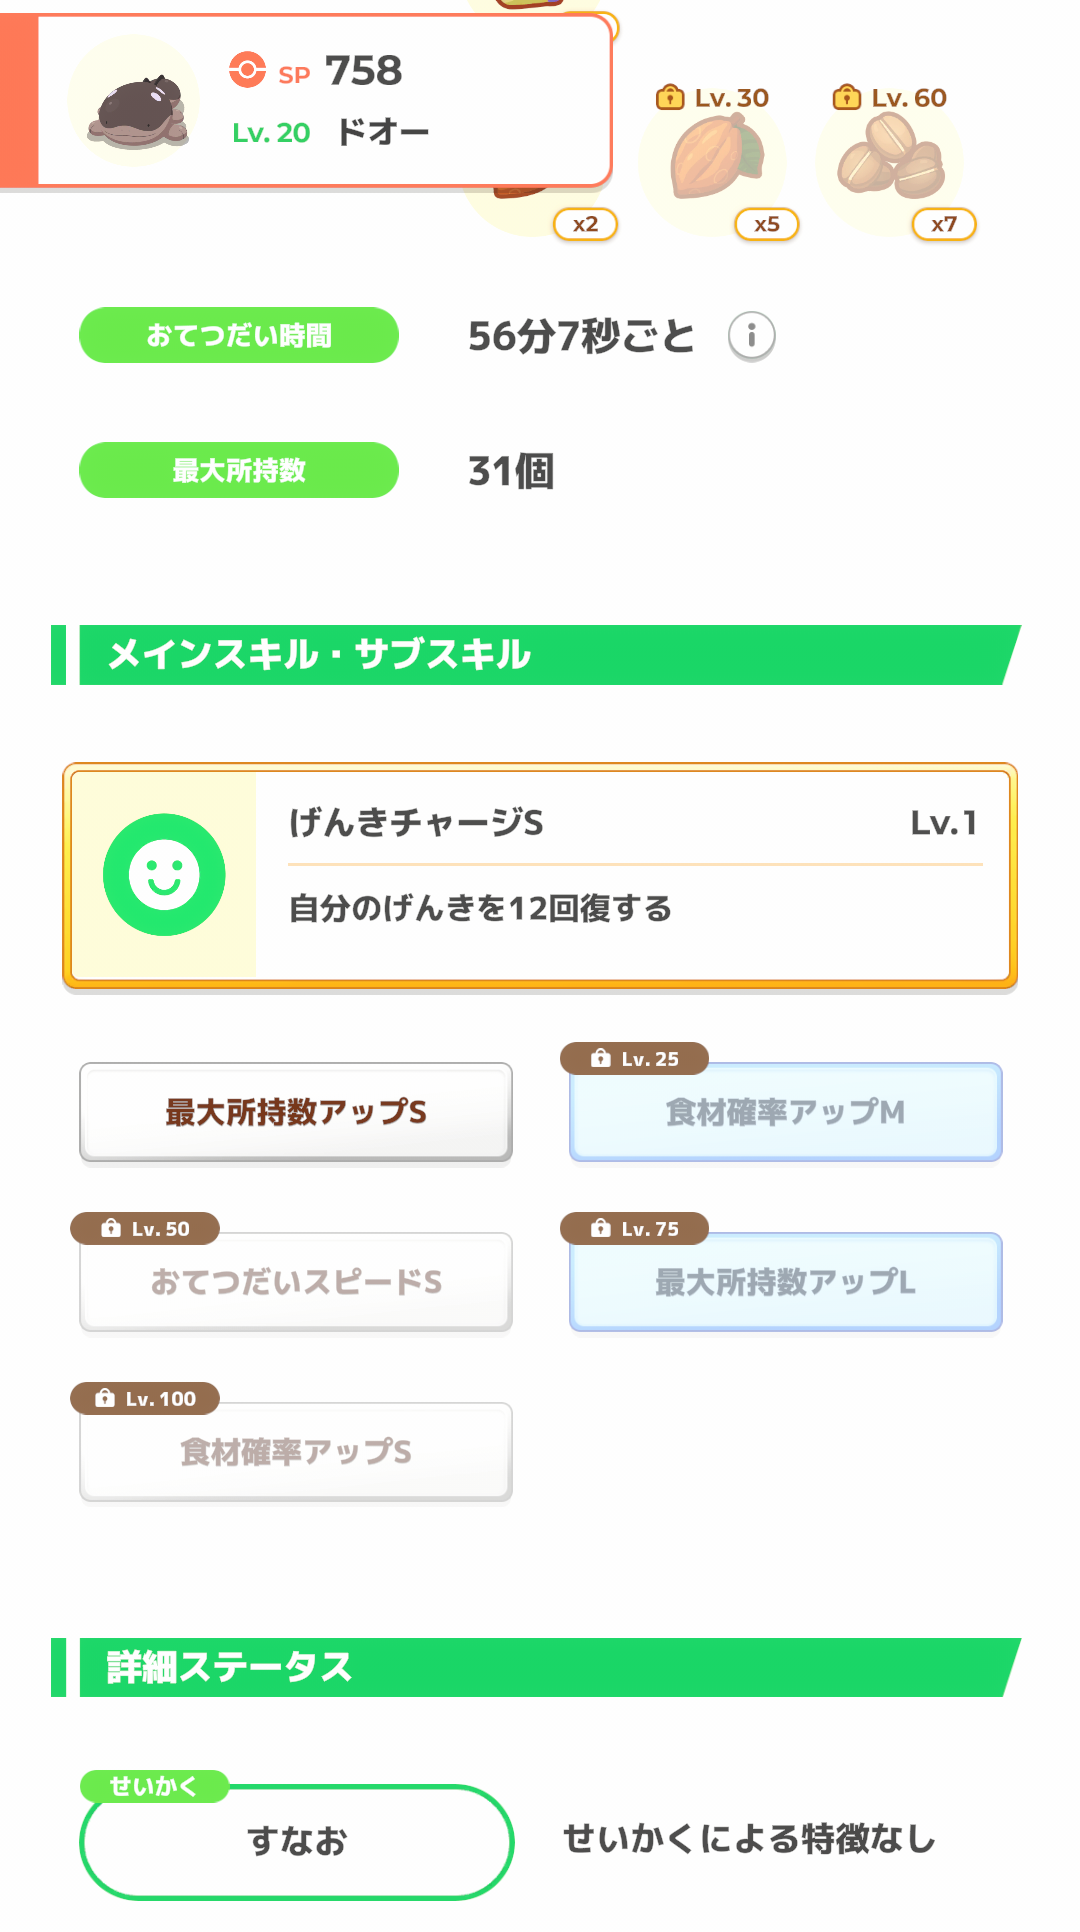The width and height of the screenshot is (1080, 1932).
Task: Tap the info icon beside helping time
Action: (x=751, y=335)
